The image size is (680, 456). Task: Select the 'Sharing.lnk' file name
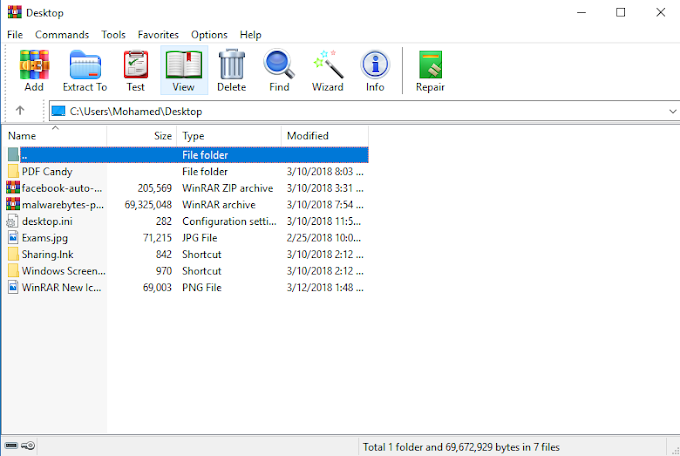point(48,254)
